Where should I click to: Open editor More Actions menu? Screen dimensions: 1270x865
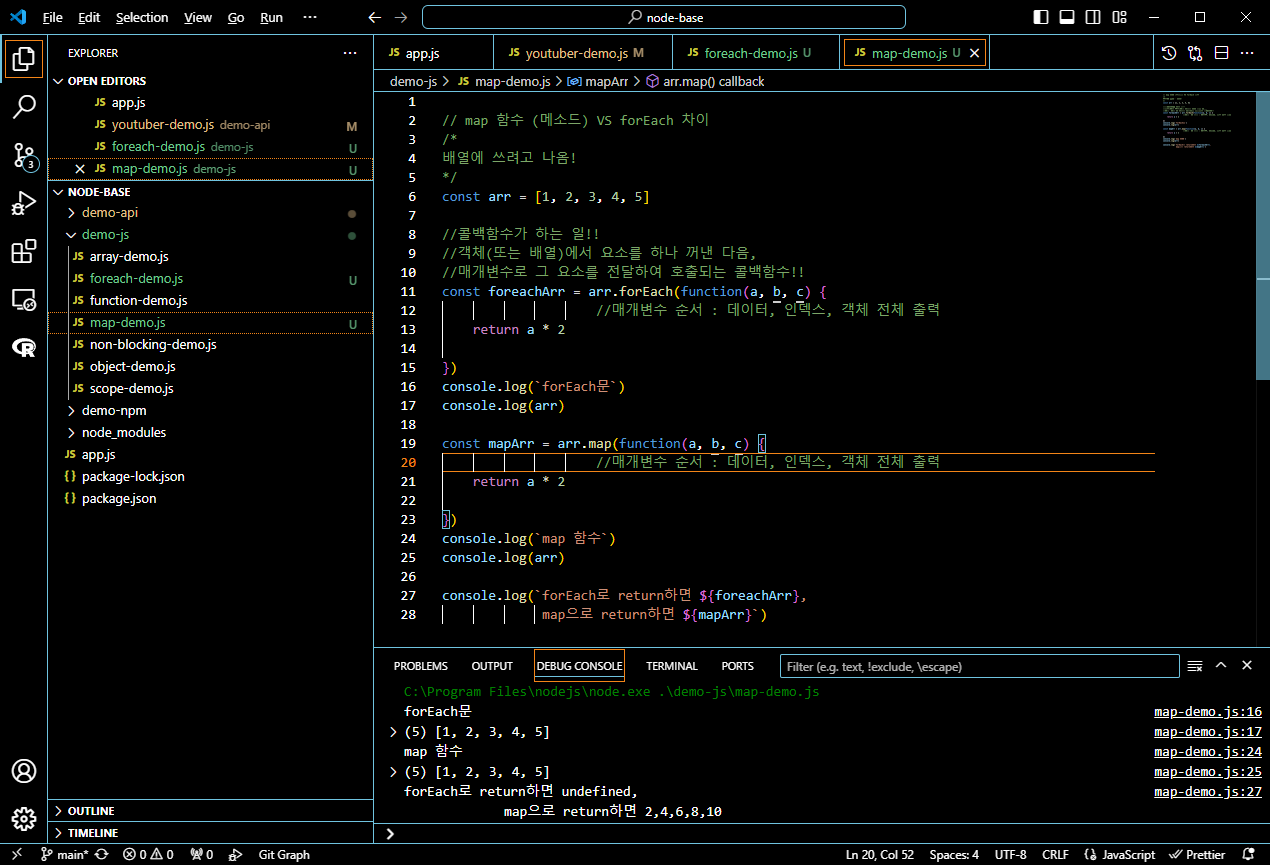[1247, 53]
